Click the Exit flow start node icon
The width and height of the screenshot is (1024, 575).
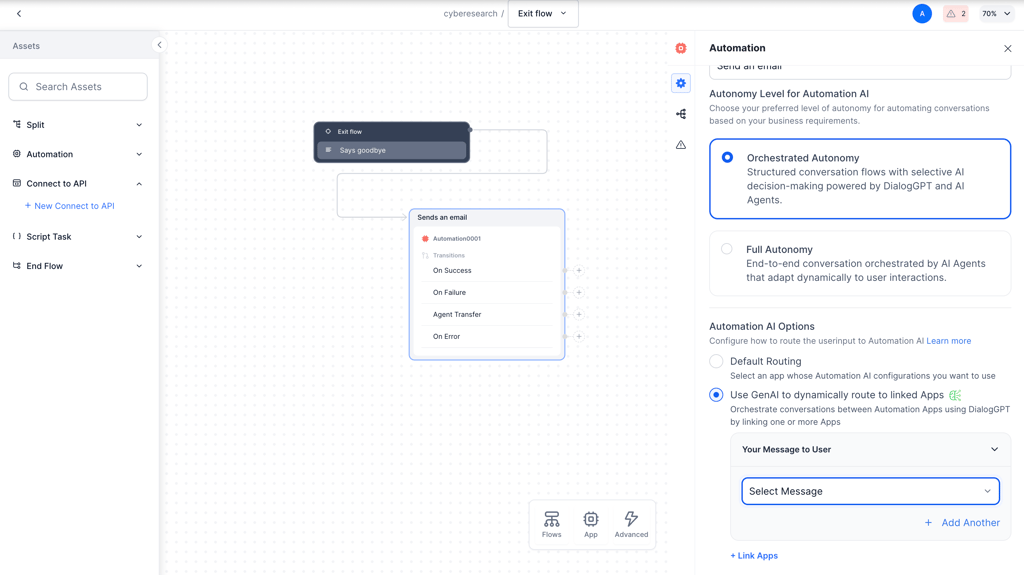328,131
